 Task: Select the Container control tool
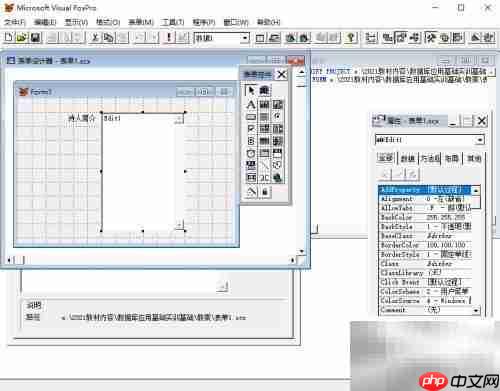(251, 178)
